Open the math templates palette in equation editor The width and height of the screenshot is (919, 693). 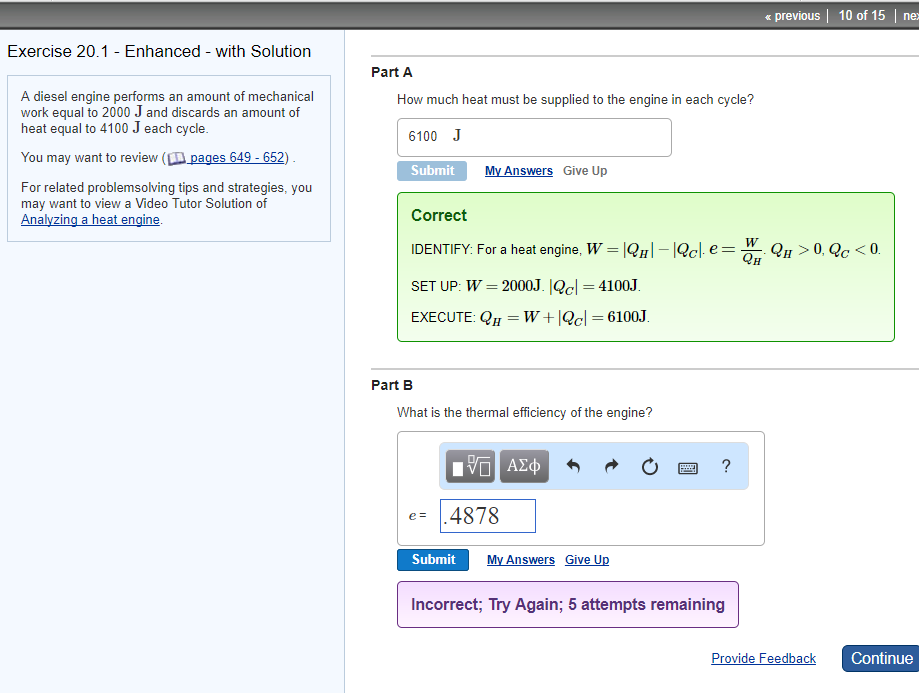pos(469,466)
